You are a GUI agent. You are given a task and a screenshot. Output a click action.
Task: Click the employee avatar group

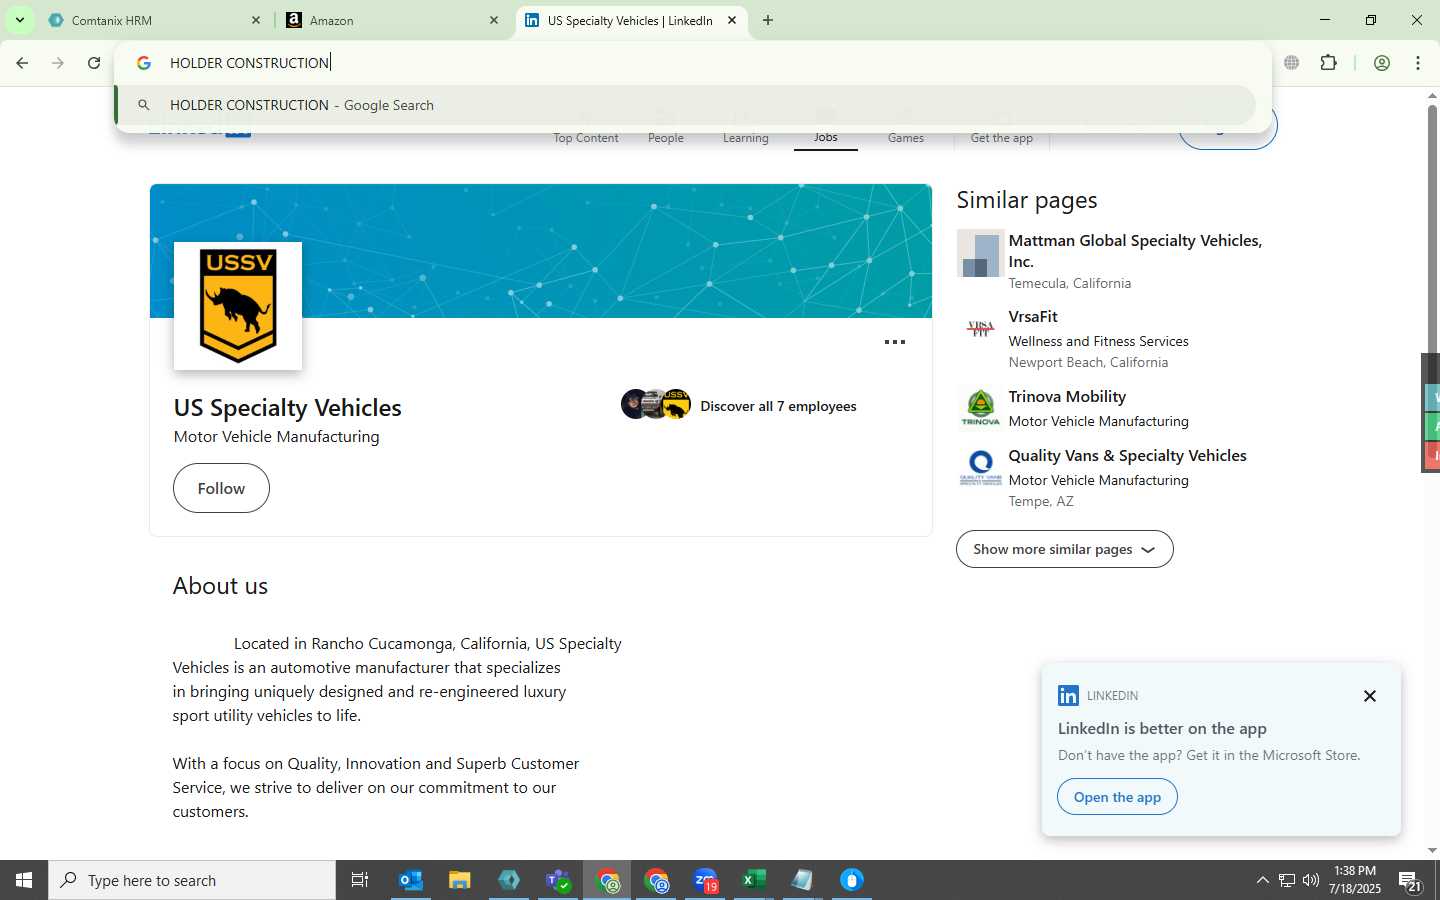[x=656, y=404]
